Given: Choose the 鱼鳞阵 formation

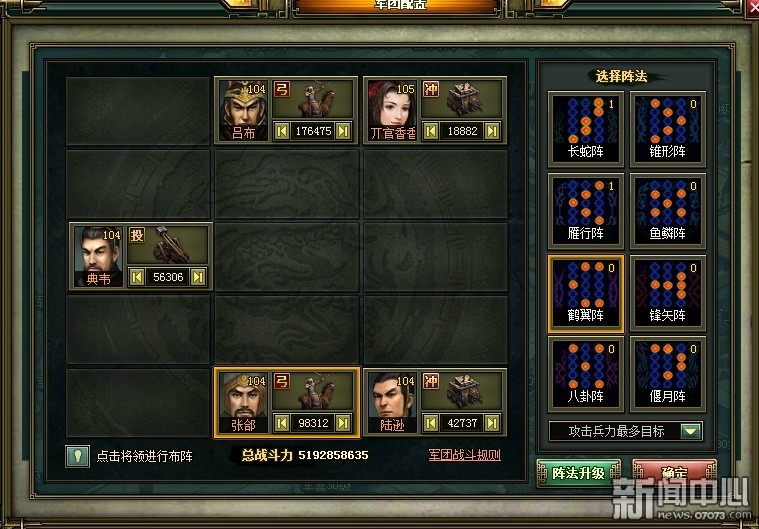Looking at the screenshot, I should (668, 211).
